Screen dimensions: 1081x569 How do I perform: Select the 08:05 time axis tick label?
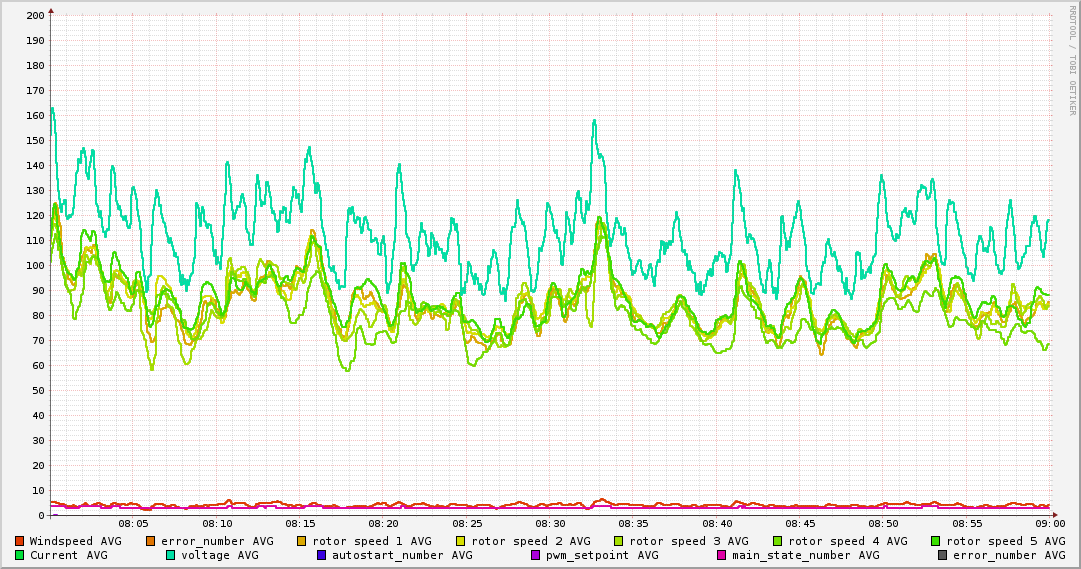click(x=133, y=523)
